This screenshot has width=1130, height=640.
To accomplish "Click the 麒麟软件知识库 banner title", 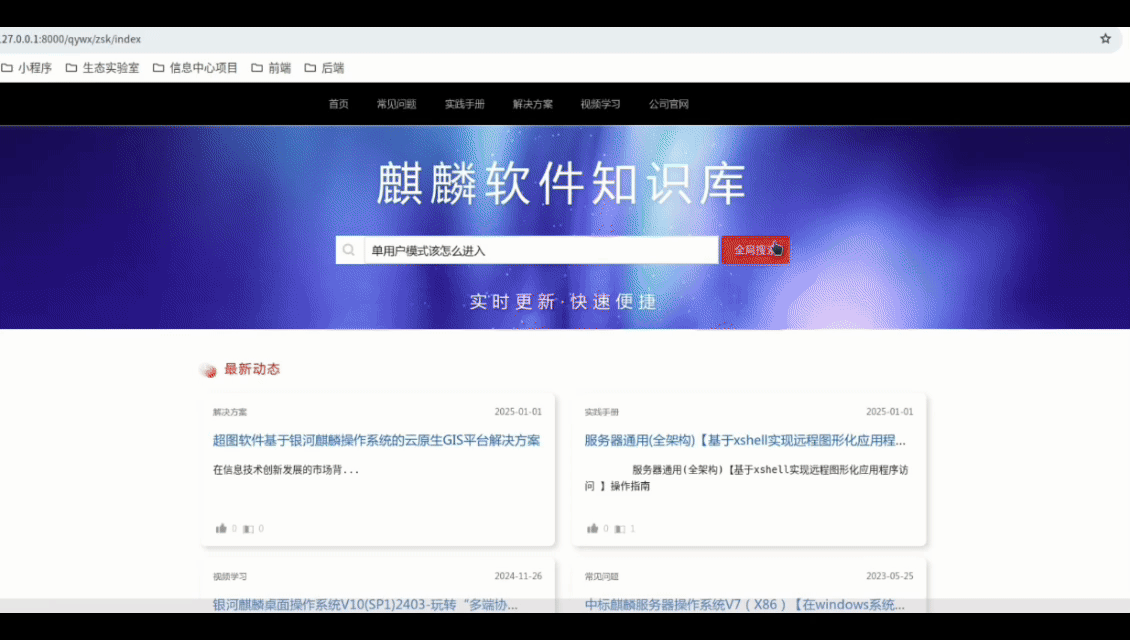I will (x=561, y=183).
